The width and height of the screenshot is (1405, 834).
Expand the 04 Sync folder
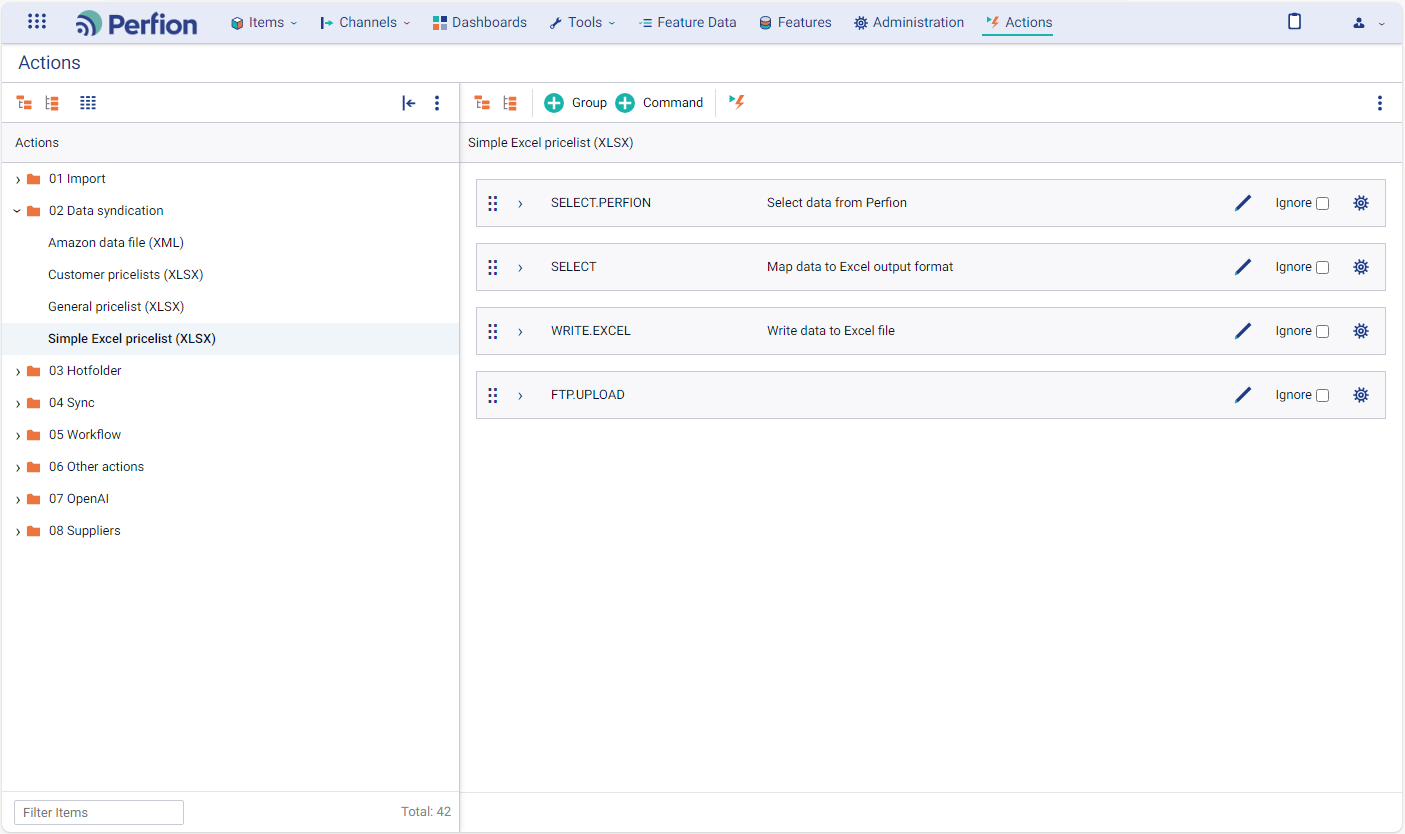(x=18, y=404)
